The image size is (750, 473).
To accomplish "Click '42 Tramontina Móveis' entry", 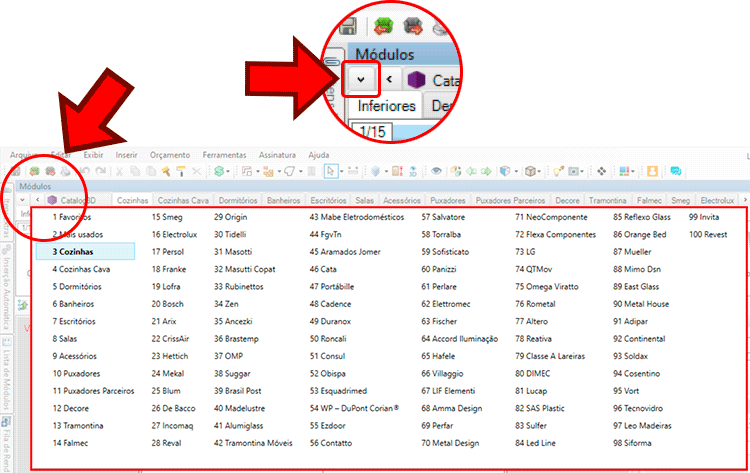I will [x=253, y=443].
